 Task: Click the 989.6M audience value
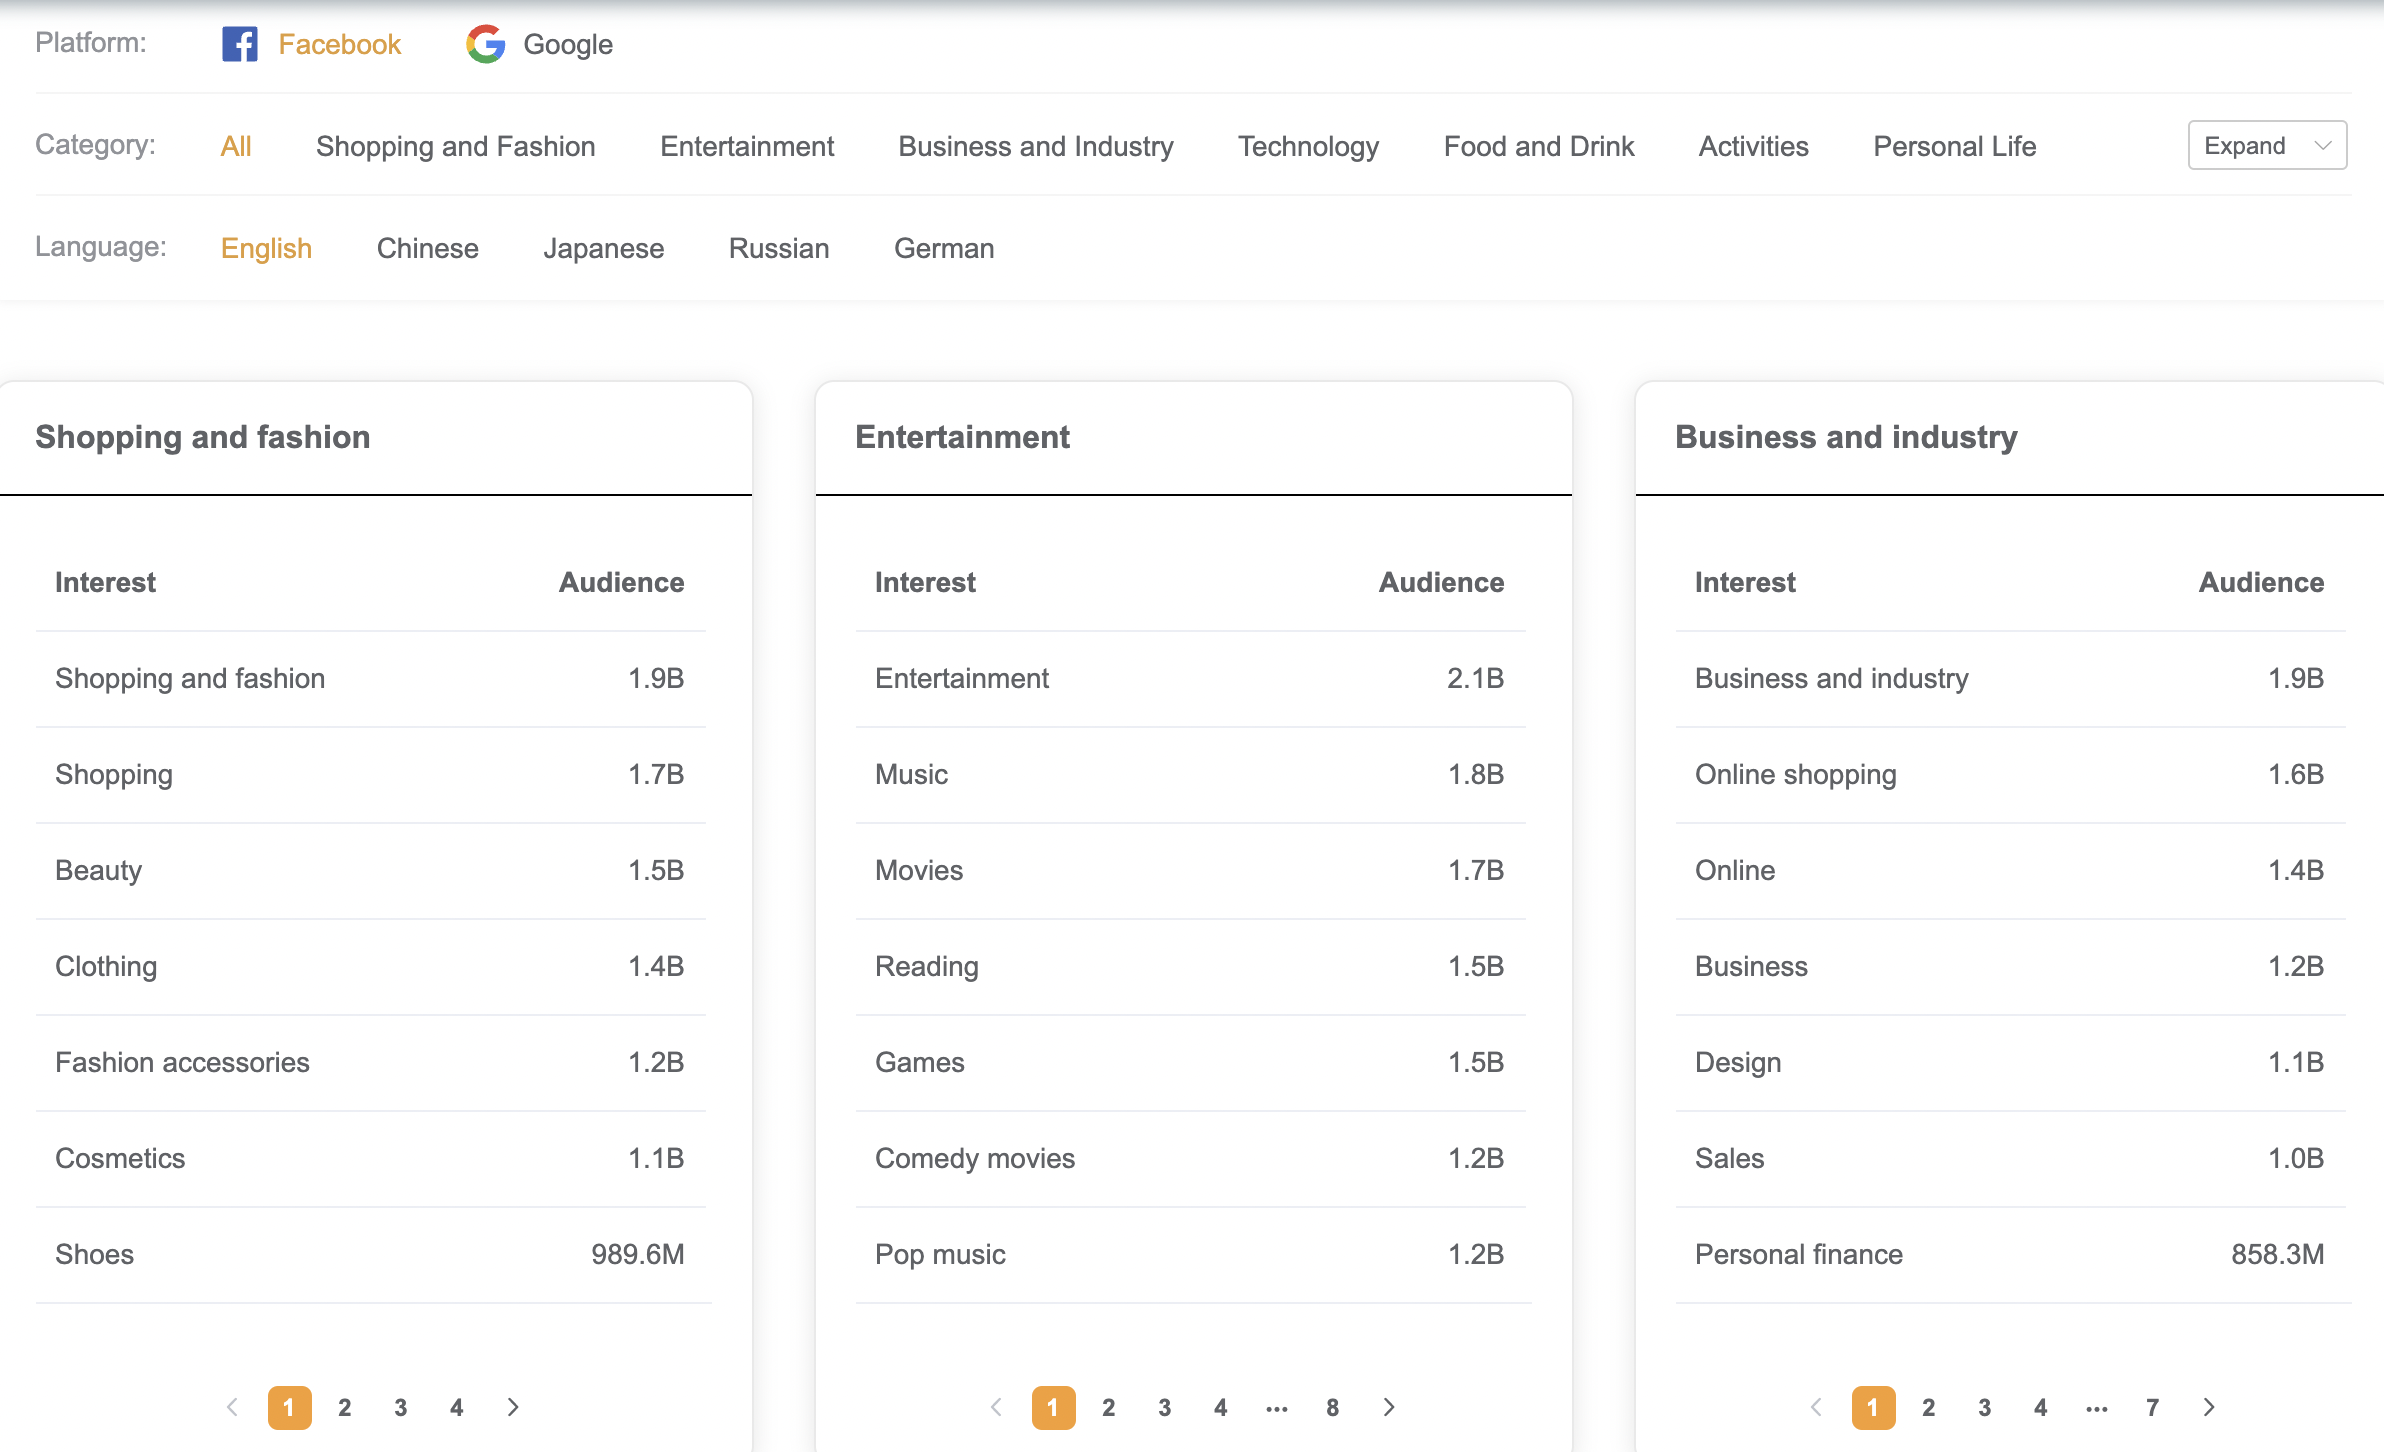tap(638, 1254)
